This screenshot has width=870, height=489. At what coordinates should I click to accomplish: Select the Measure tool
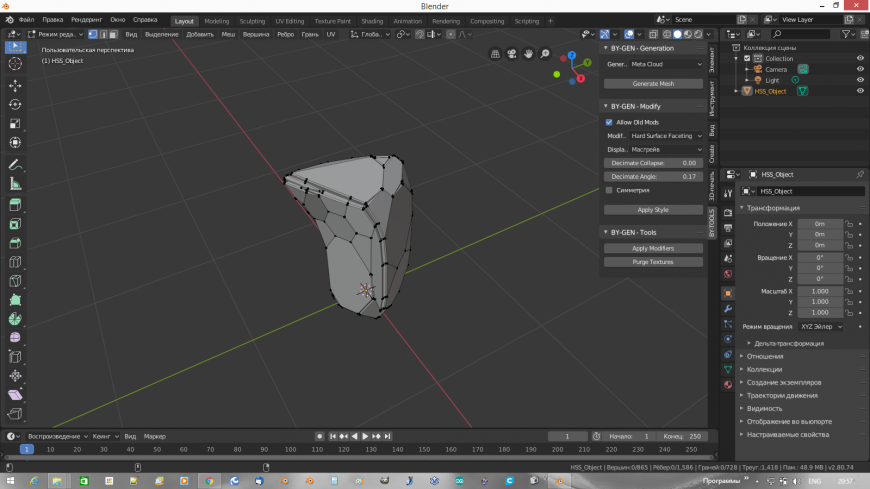click(x=15, y=184)
